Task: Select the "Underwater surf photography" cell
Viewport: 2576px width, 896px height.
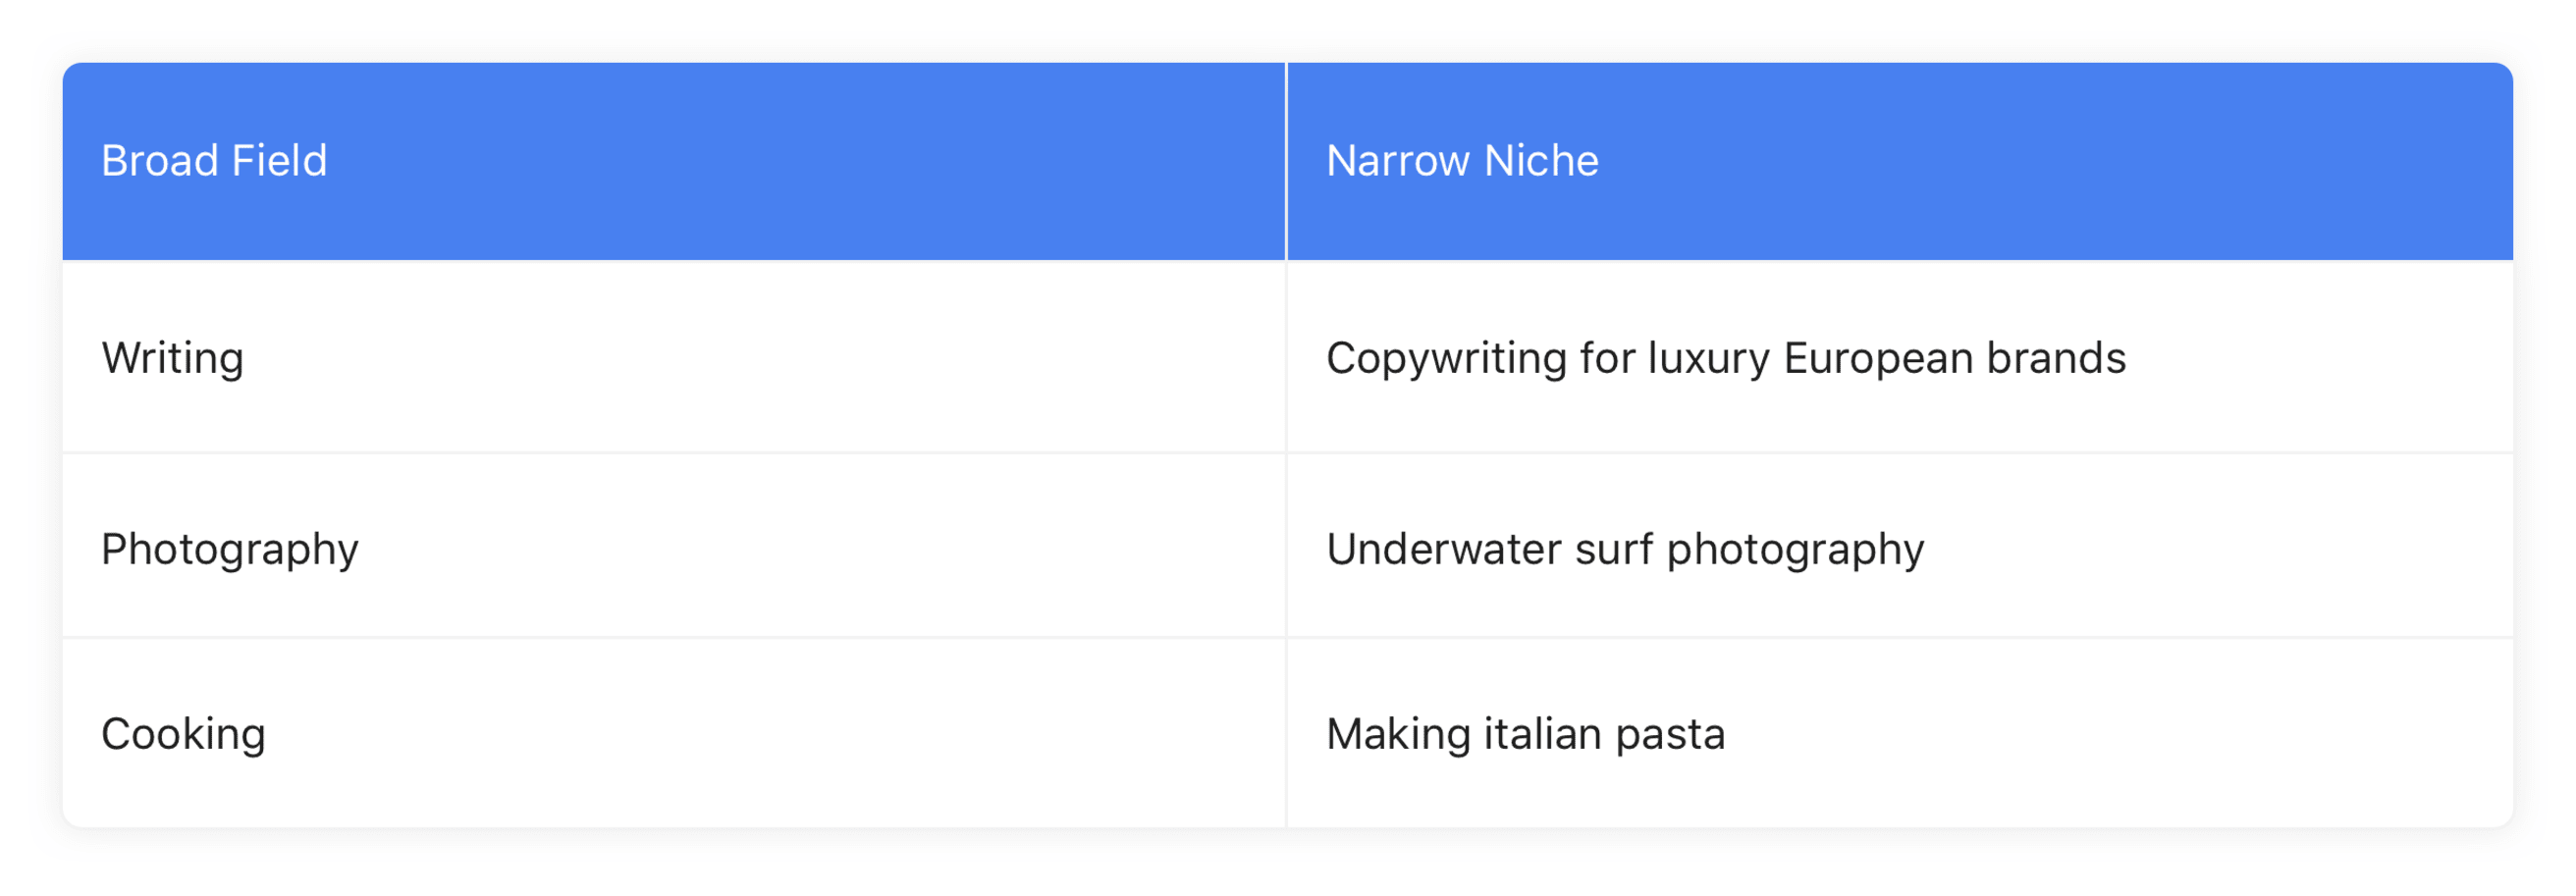Action: click(x=1900, y=547)
